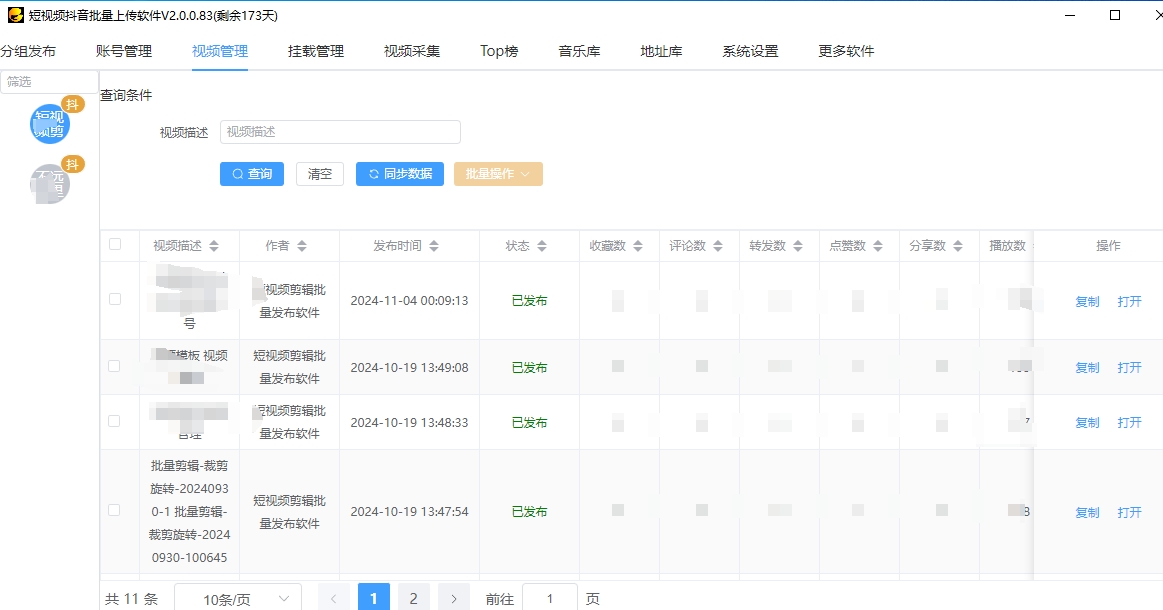Click sort icon beside 点赞数 header

(879, 246)
